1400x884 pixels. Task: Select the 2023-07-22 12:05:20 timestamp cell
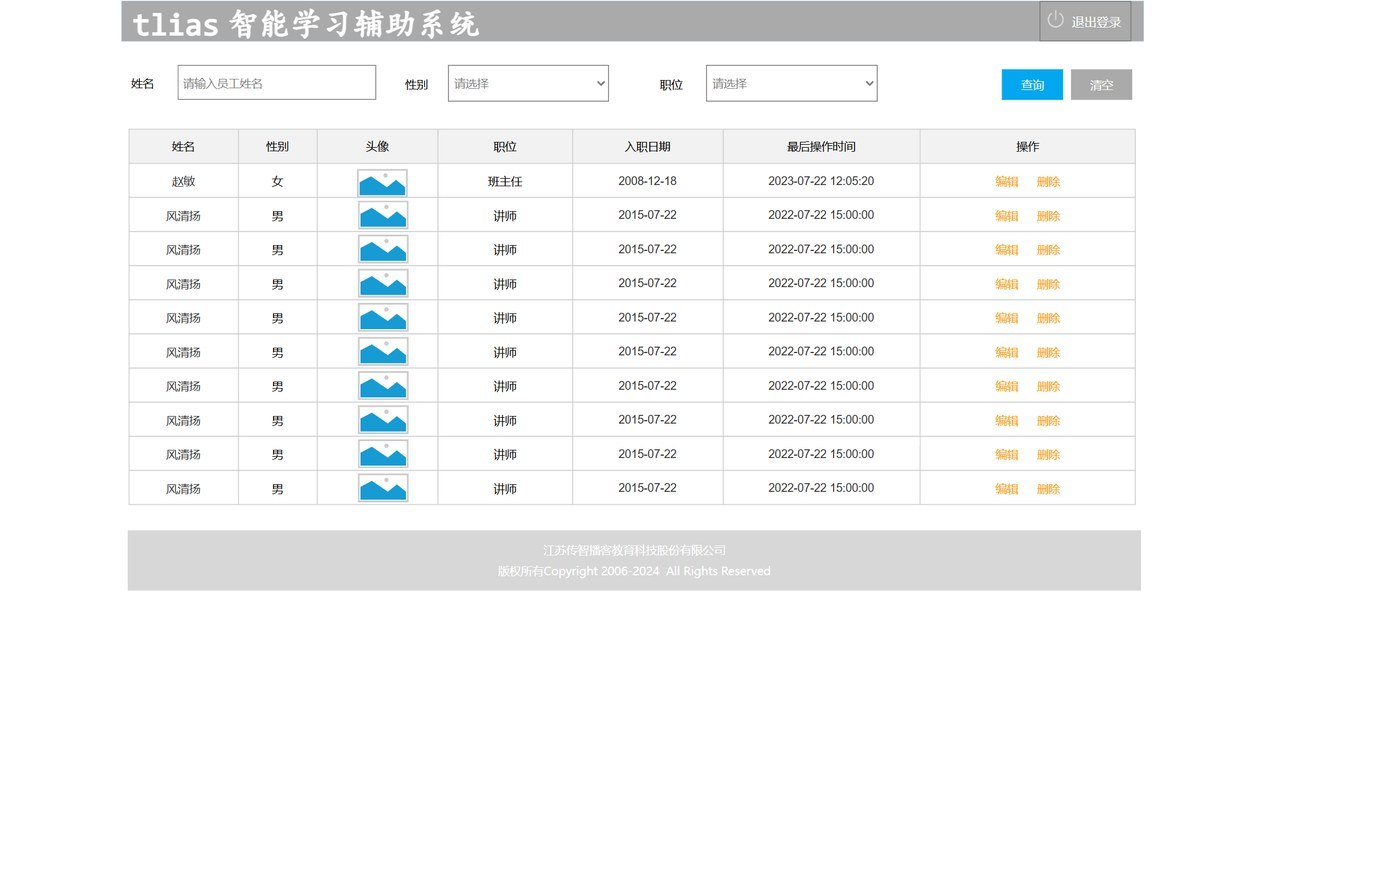tap(821, 181)
